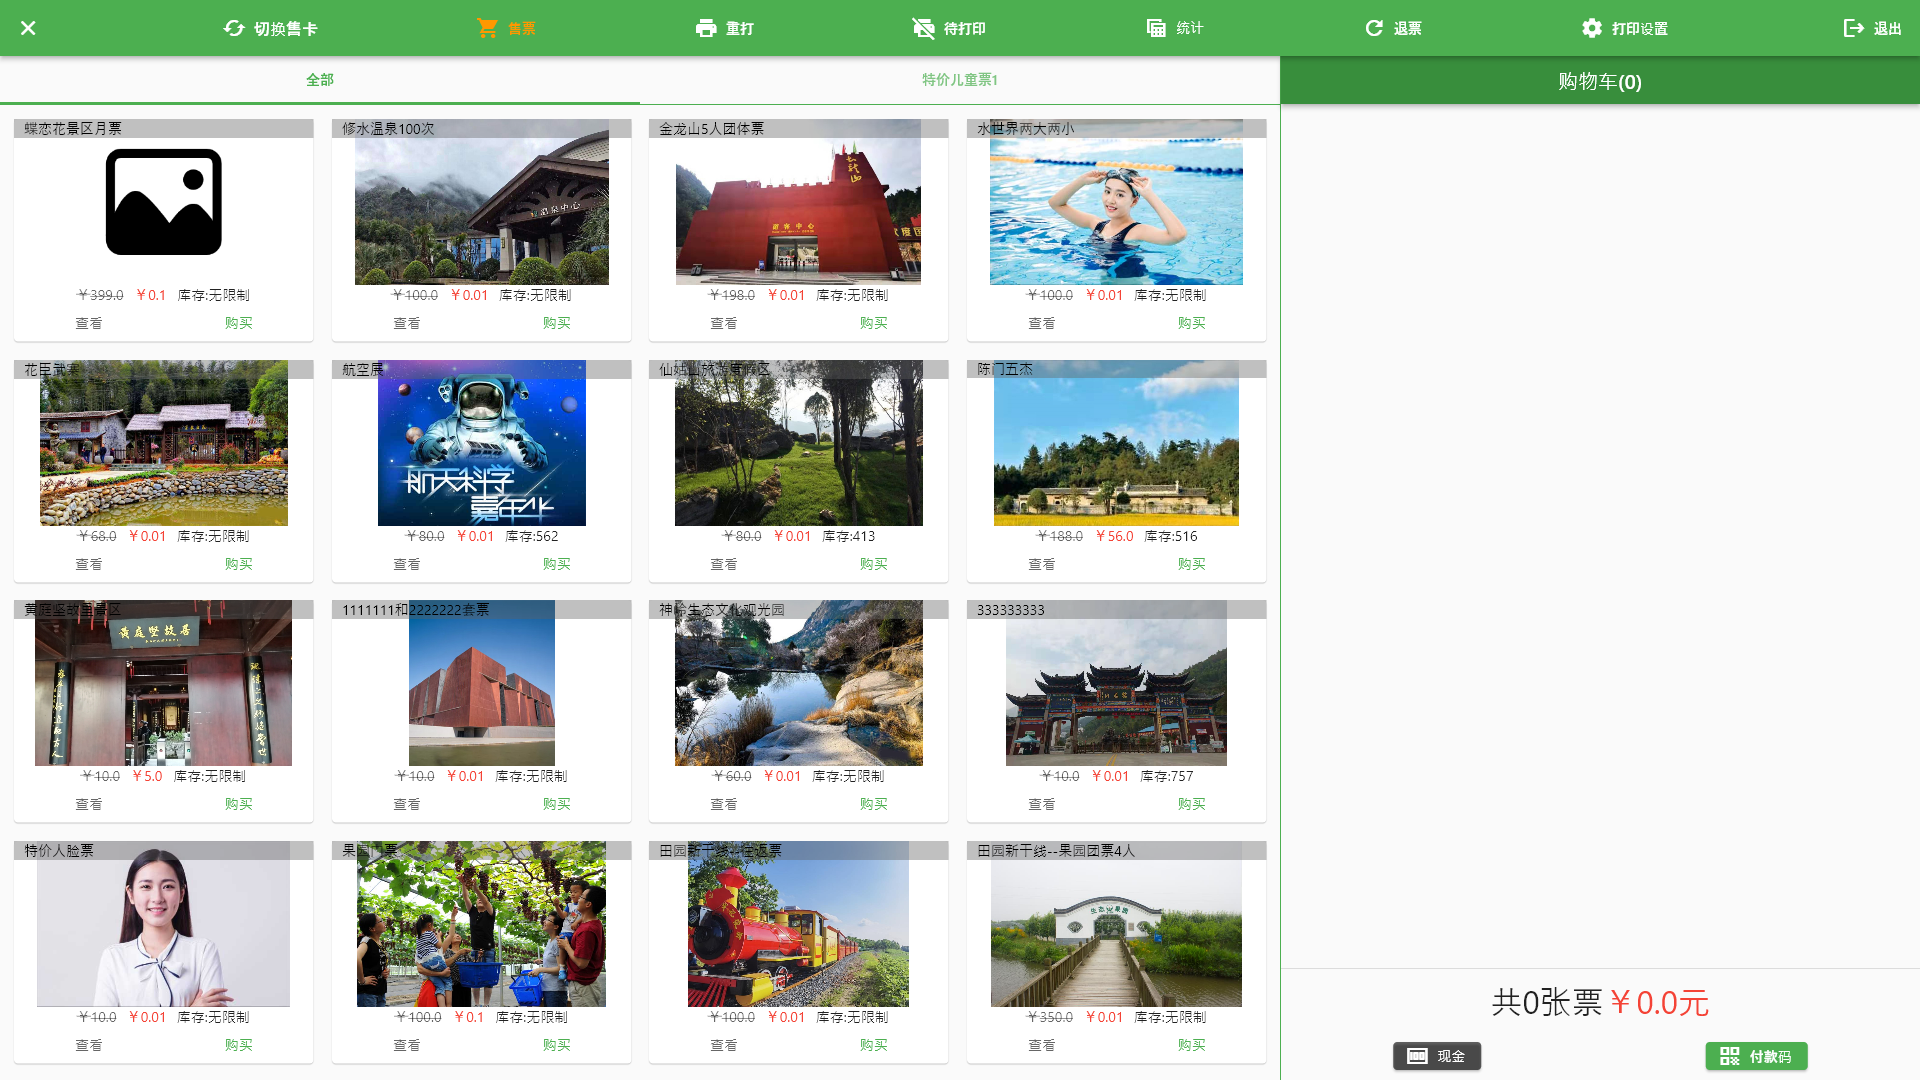
Task: Click the red fortress photo of 金龙山
Action: 798,202
